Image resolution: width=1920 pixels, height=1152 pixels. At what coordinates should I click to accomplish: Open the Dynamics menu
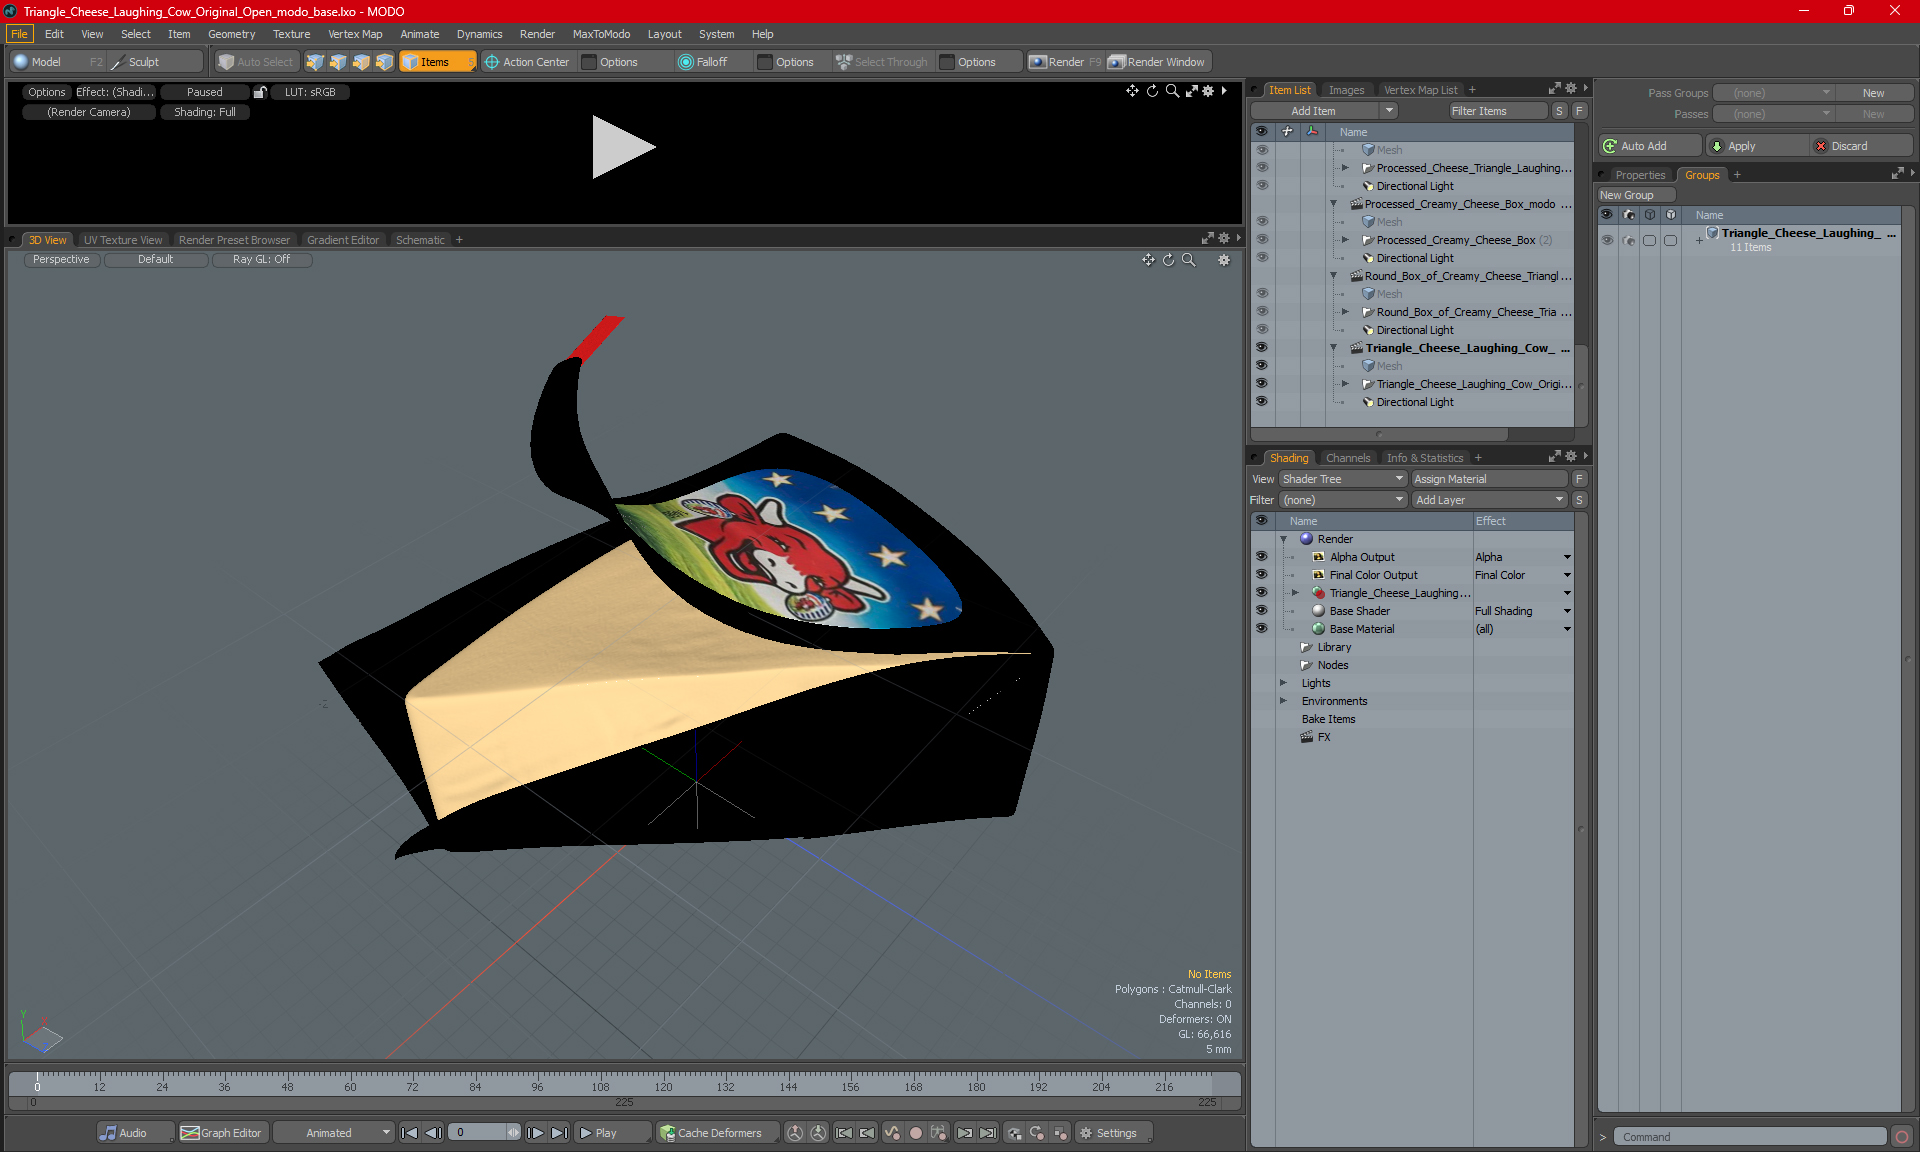click(479, 34)
